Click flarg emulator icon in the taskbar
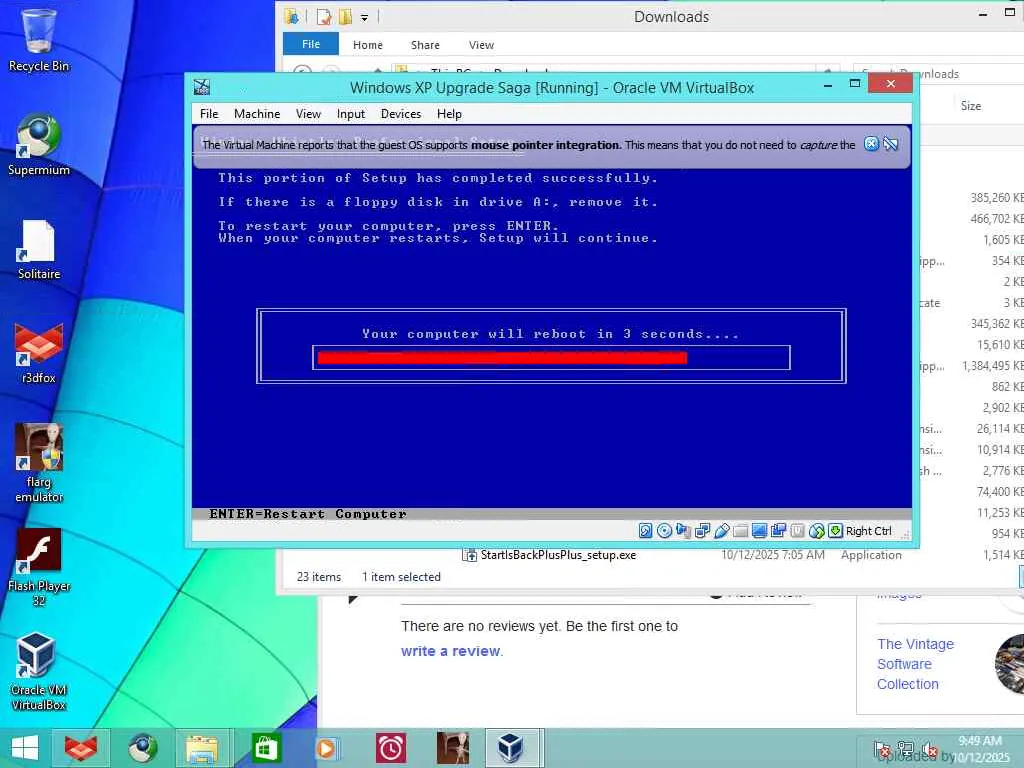Image resolution: width=1024 pixels, height=768 pixels. [453, 748]
